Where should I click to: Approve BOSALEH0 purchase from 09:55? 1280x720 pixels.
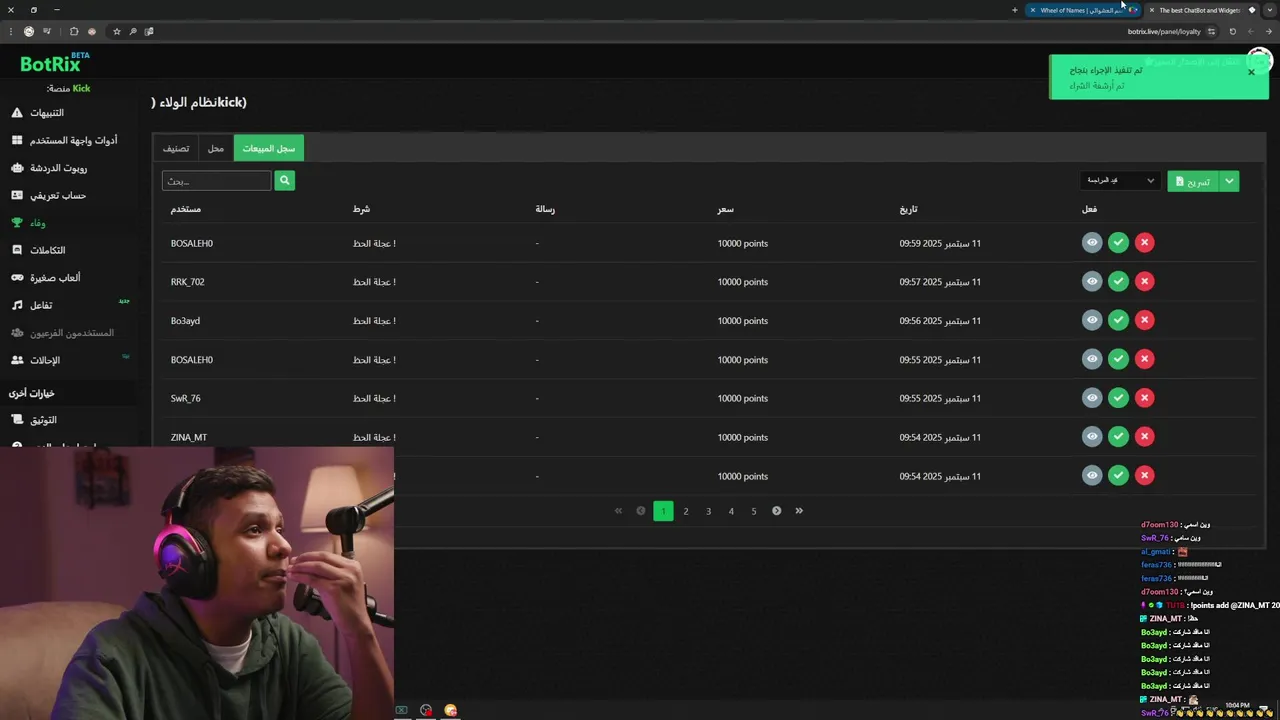click(x=1118, y=359)
